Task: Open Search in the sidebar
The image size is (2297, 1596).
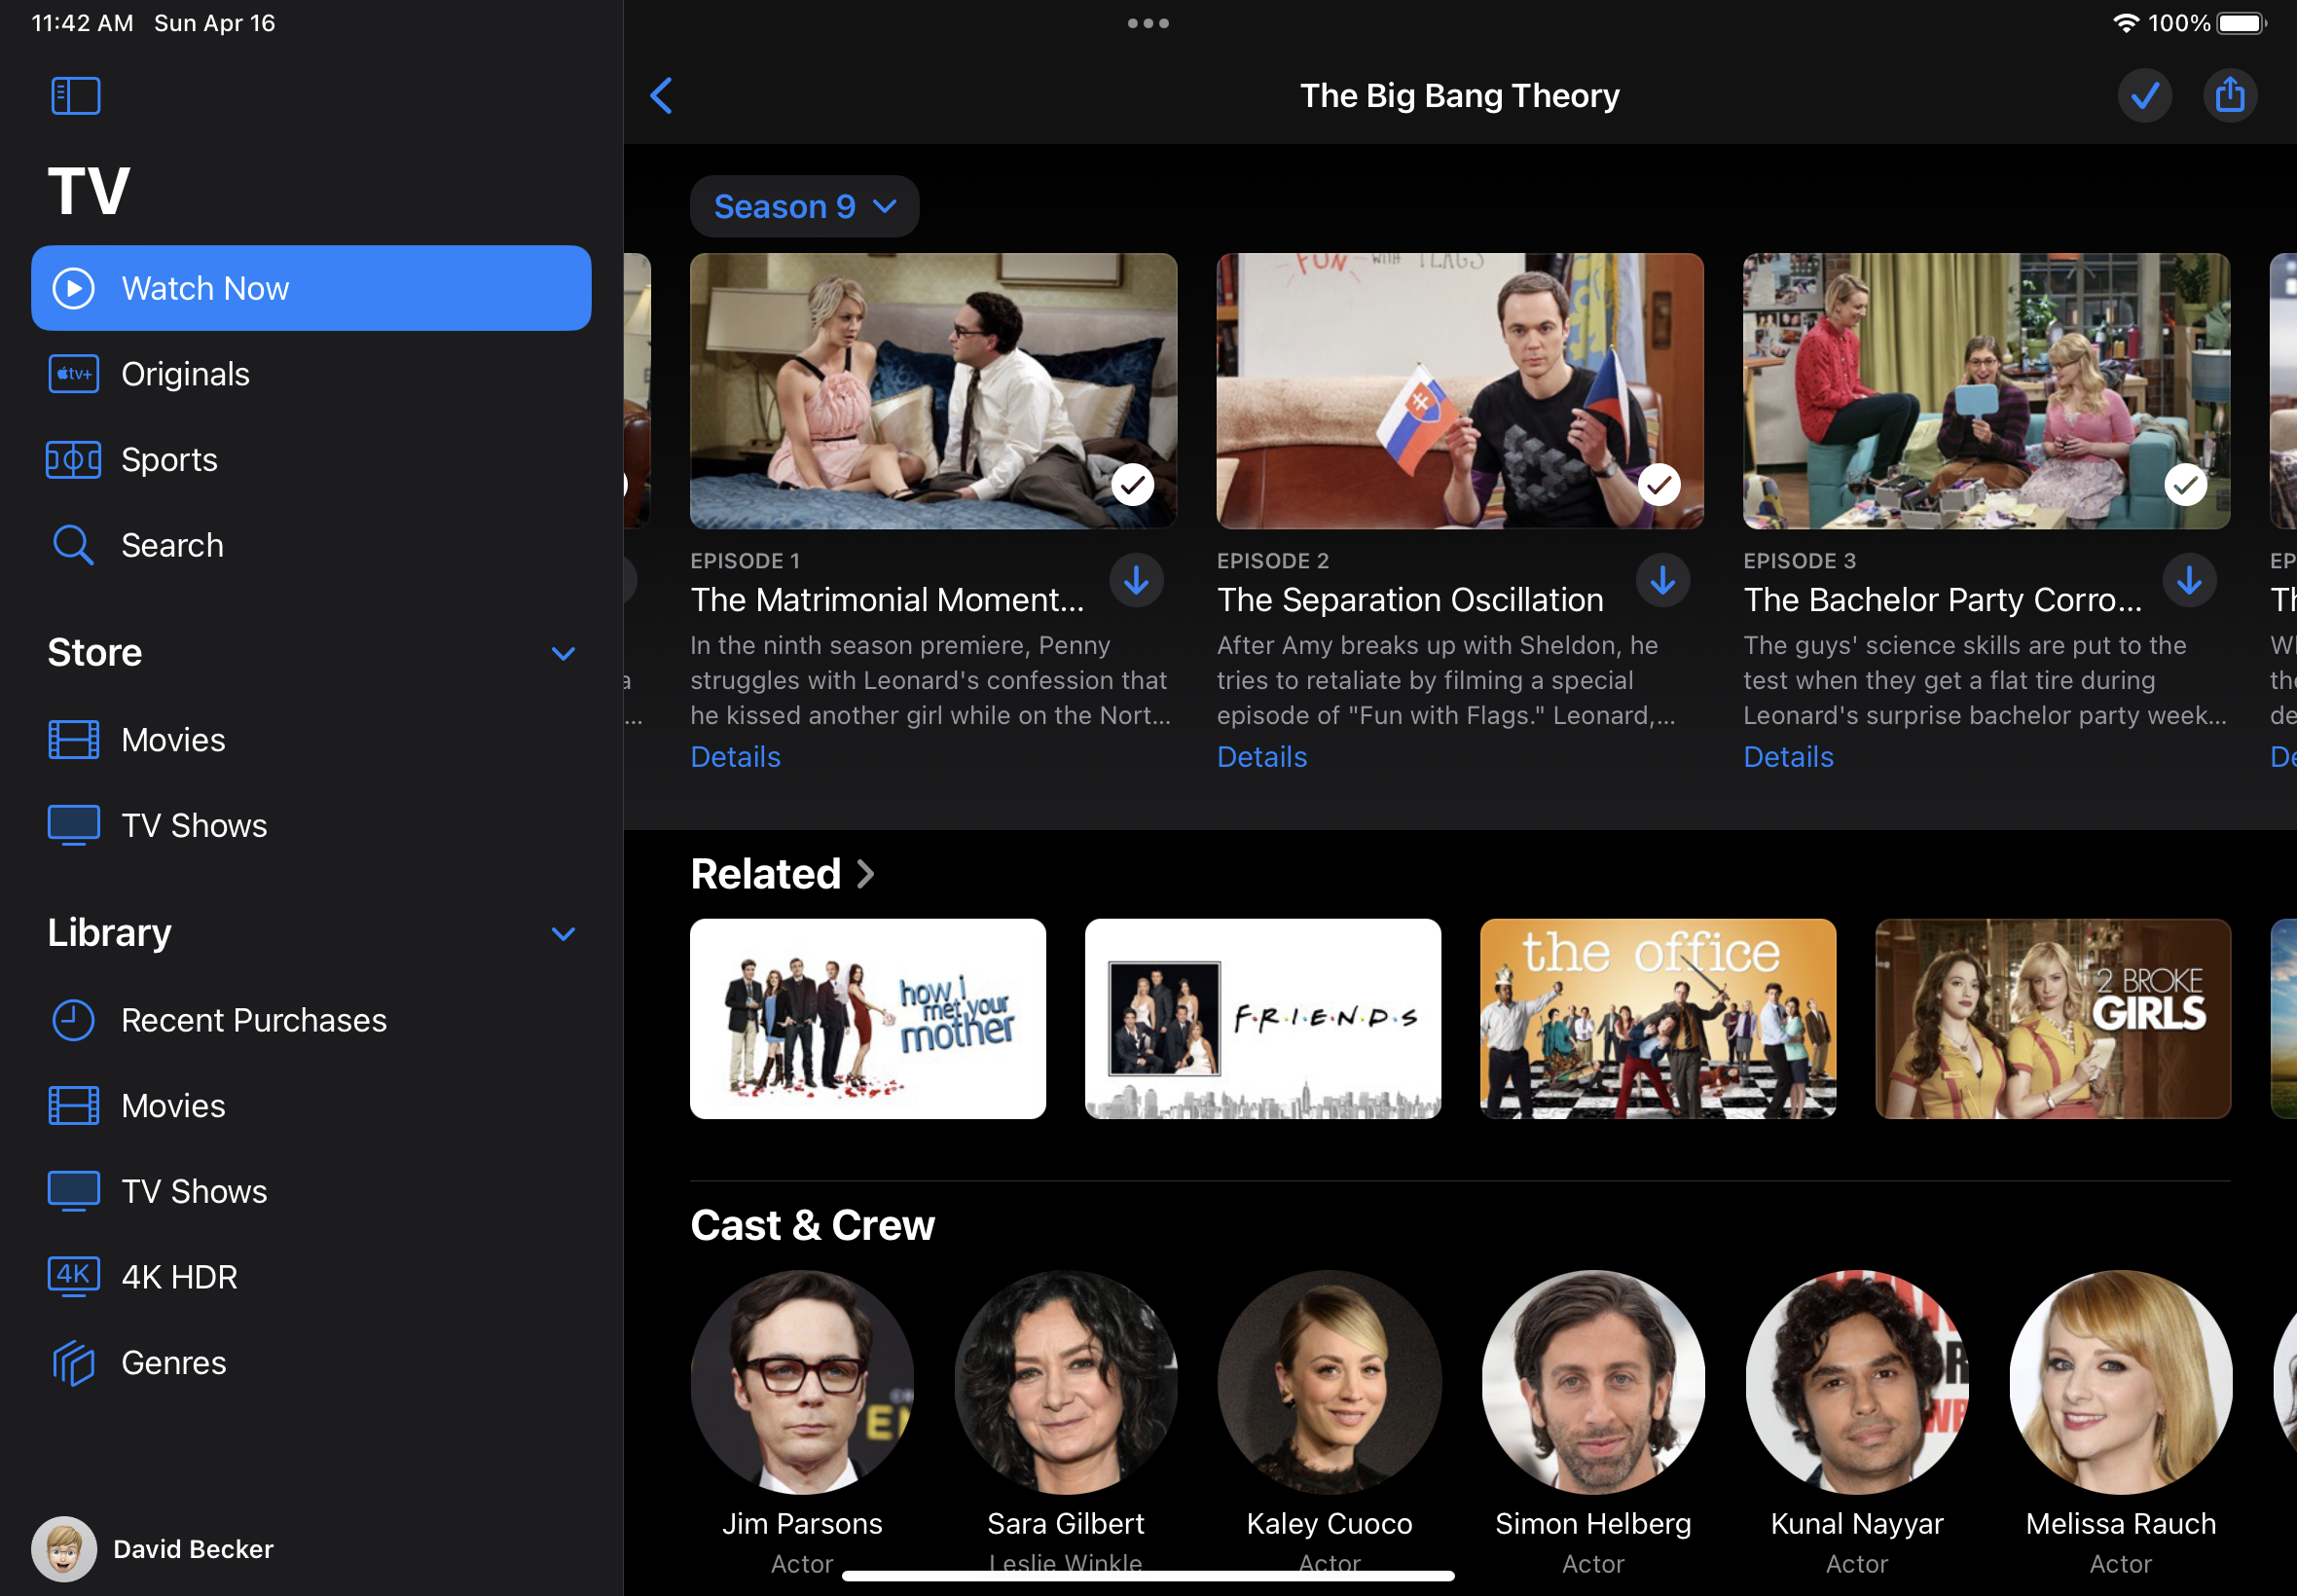Action: tap(311, 545)
